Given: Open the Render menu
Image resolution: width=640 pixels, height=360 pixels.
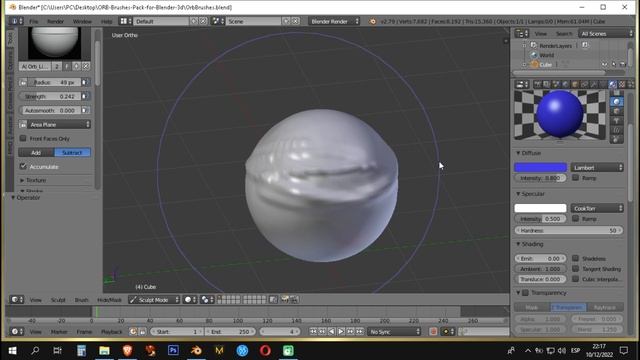Looking at the screenshot, I should pyautogui.click(x=55, y=21).
